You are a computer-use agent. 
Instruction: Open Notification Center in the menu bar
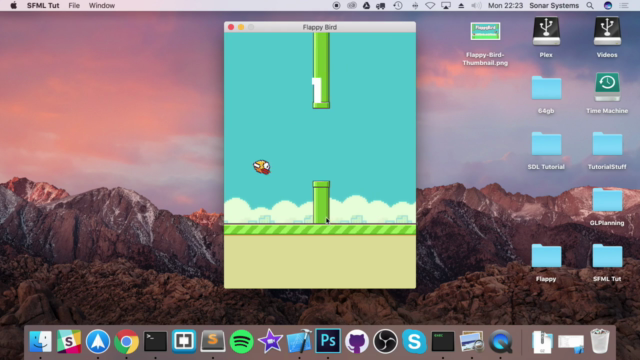click(x=624, y=5)
